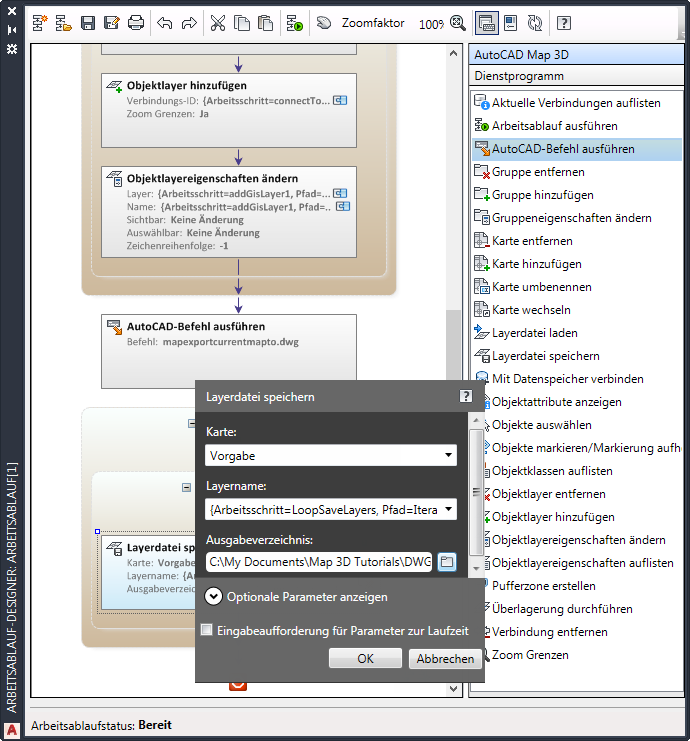The image size is (690, 741).
Task: Copy the selected activity
Action: click(242, 23)
